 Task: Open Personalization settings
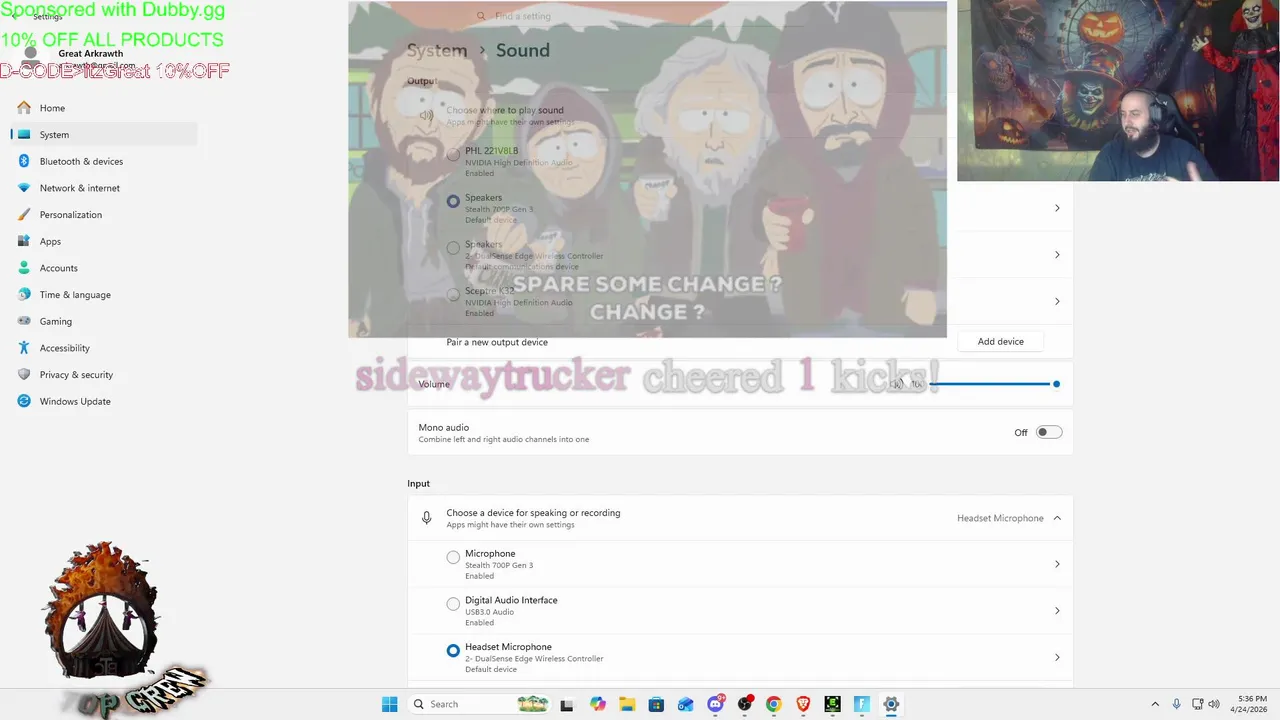coord(104,214)
